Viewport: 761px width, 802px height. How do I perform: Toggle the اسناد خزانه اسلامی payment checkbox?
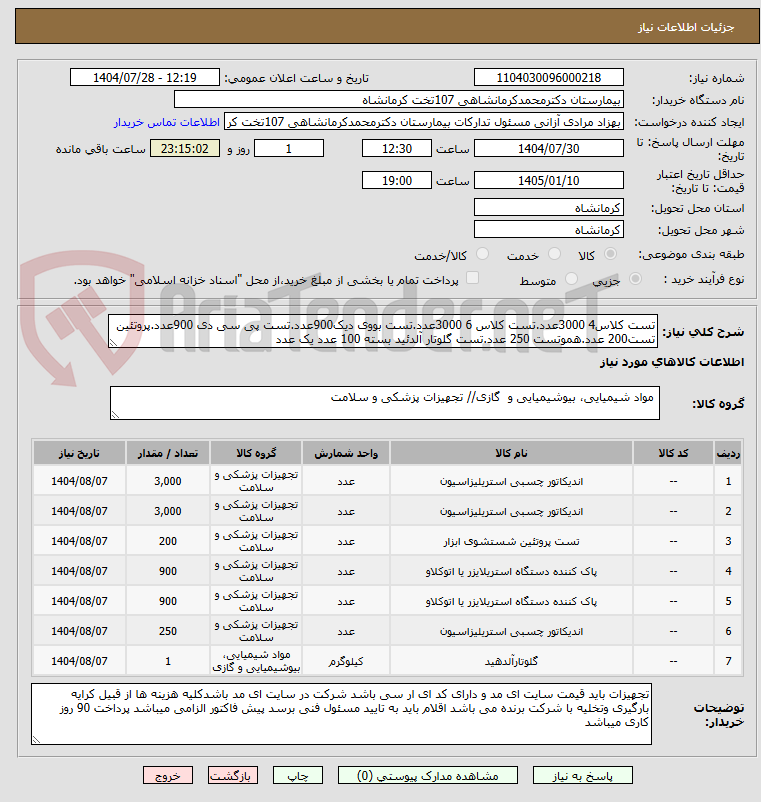coord(473,278)
